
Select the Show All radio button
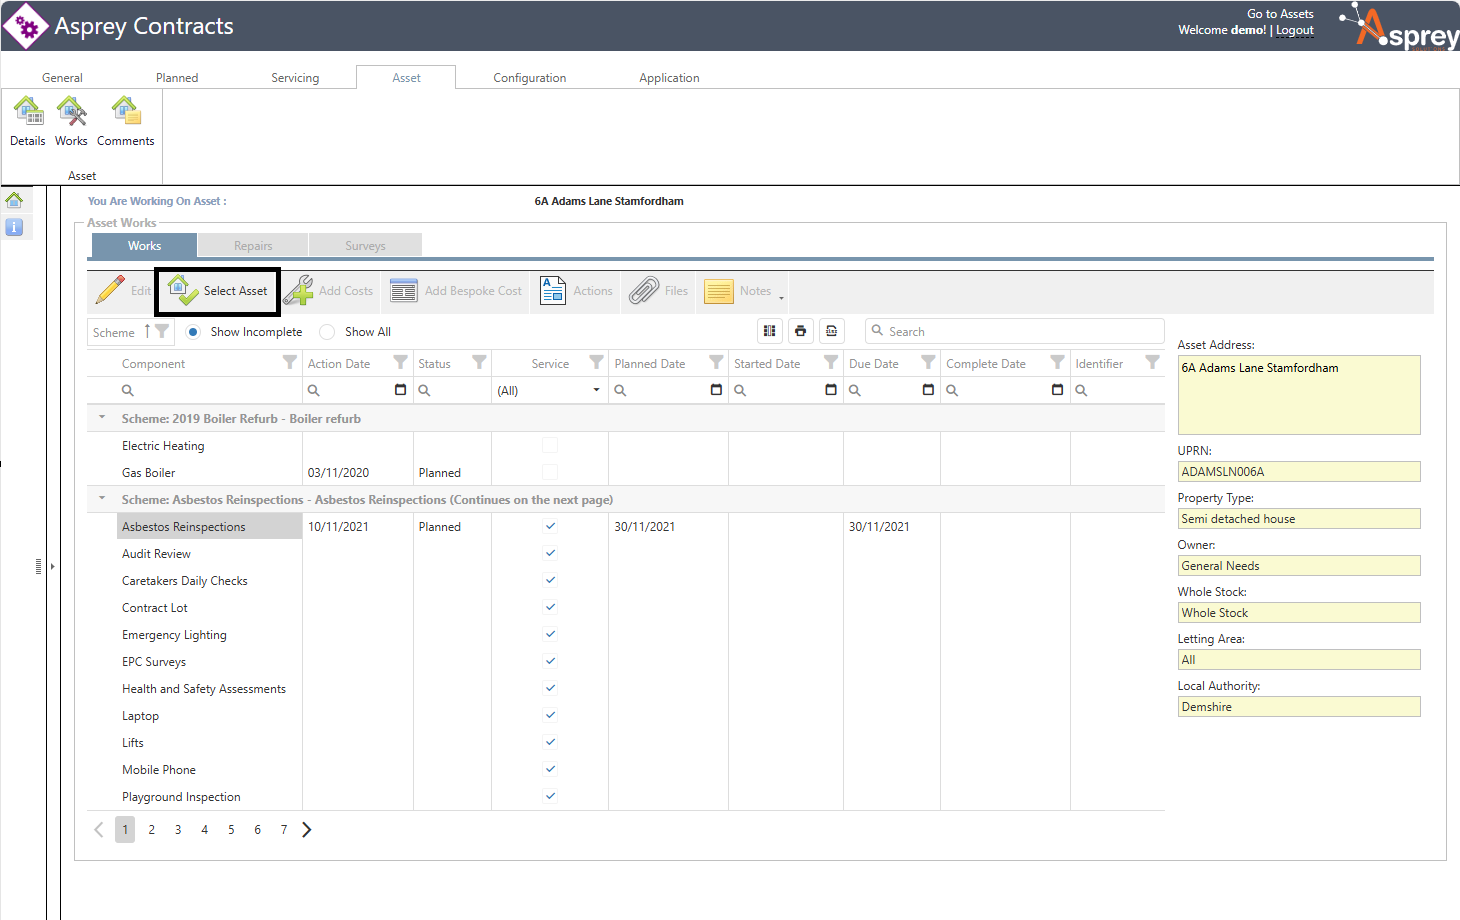(x=327, y=332)
